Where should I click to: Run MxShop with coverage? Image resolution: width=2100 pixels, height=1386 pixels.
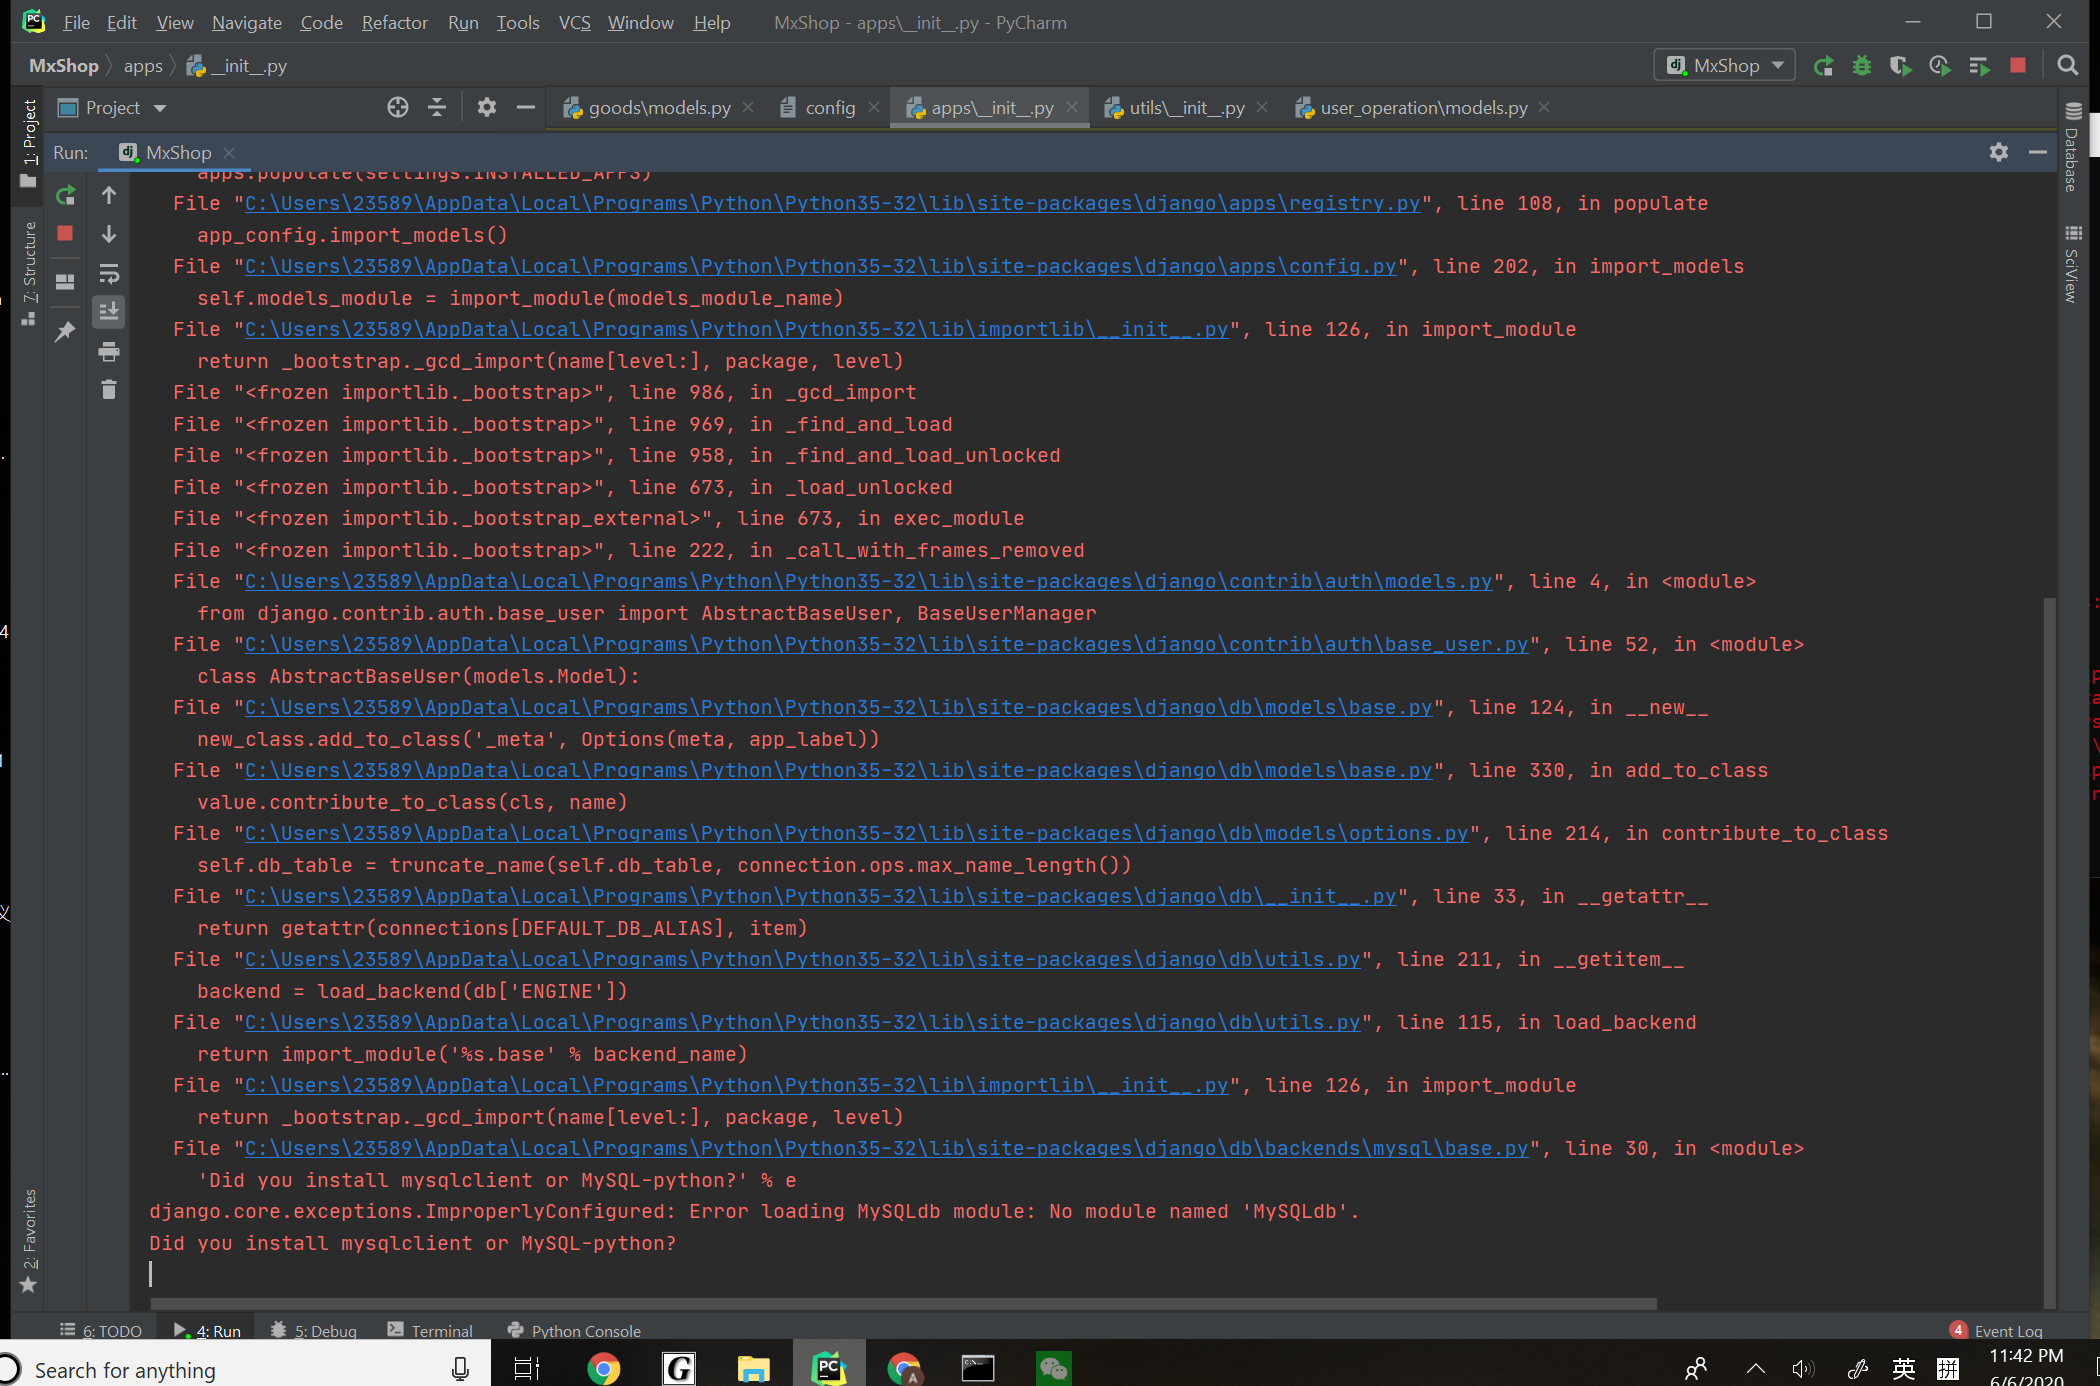1900,66
